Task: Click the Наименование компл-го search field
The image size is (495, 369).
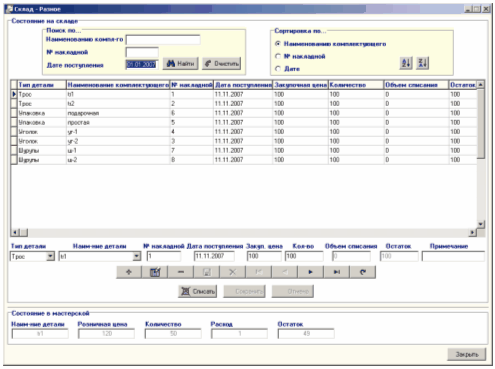Action: 163,40
